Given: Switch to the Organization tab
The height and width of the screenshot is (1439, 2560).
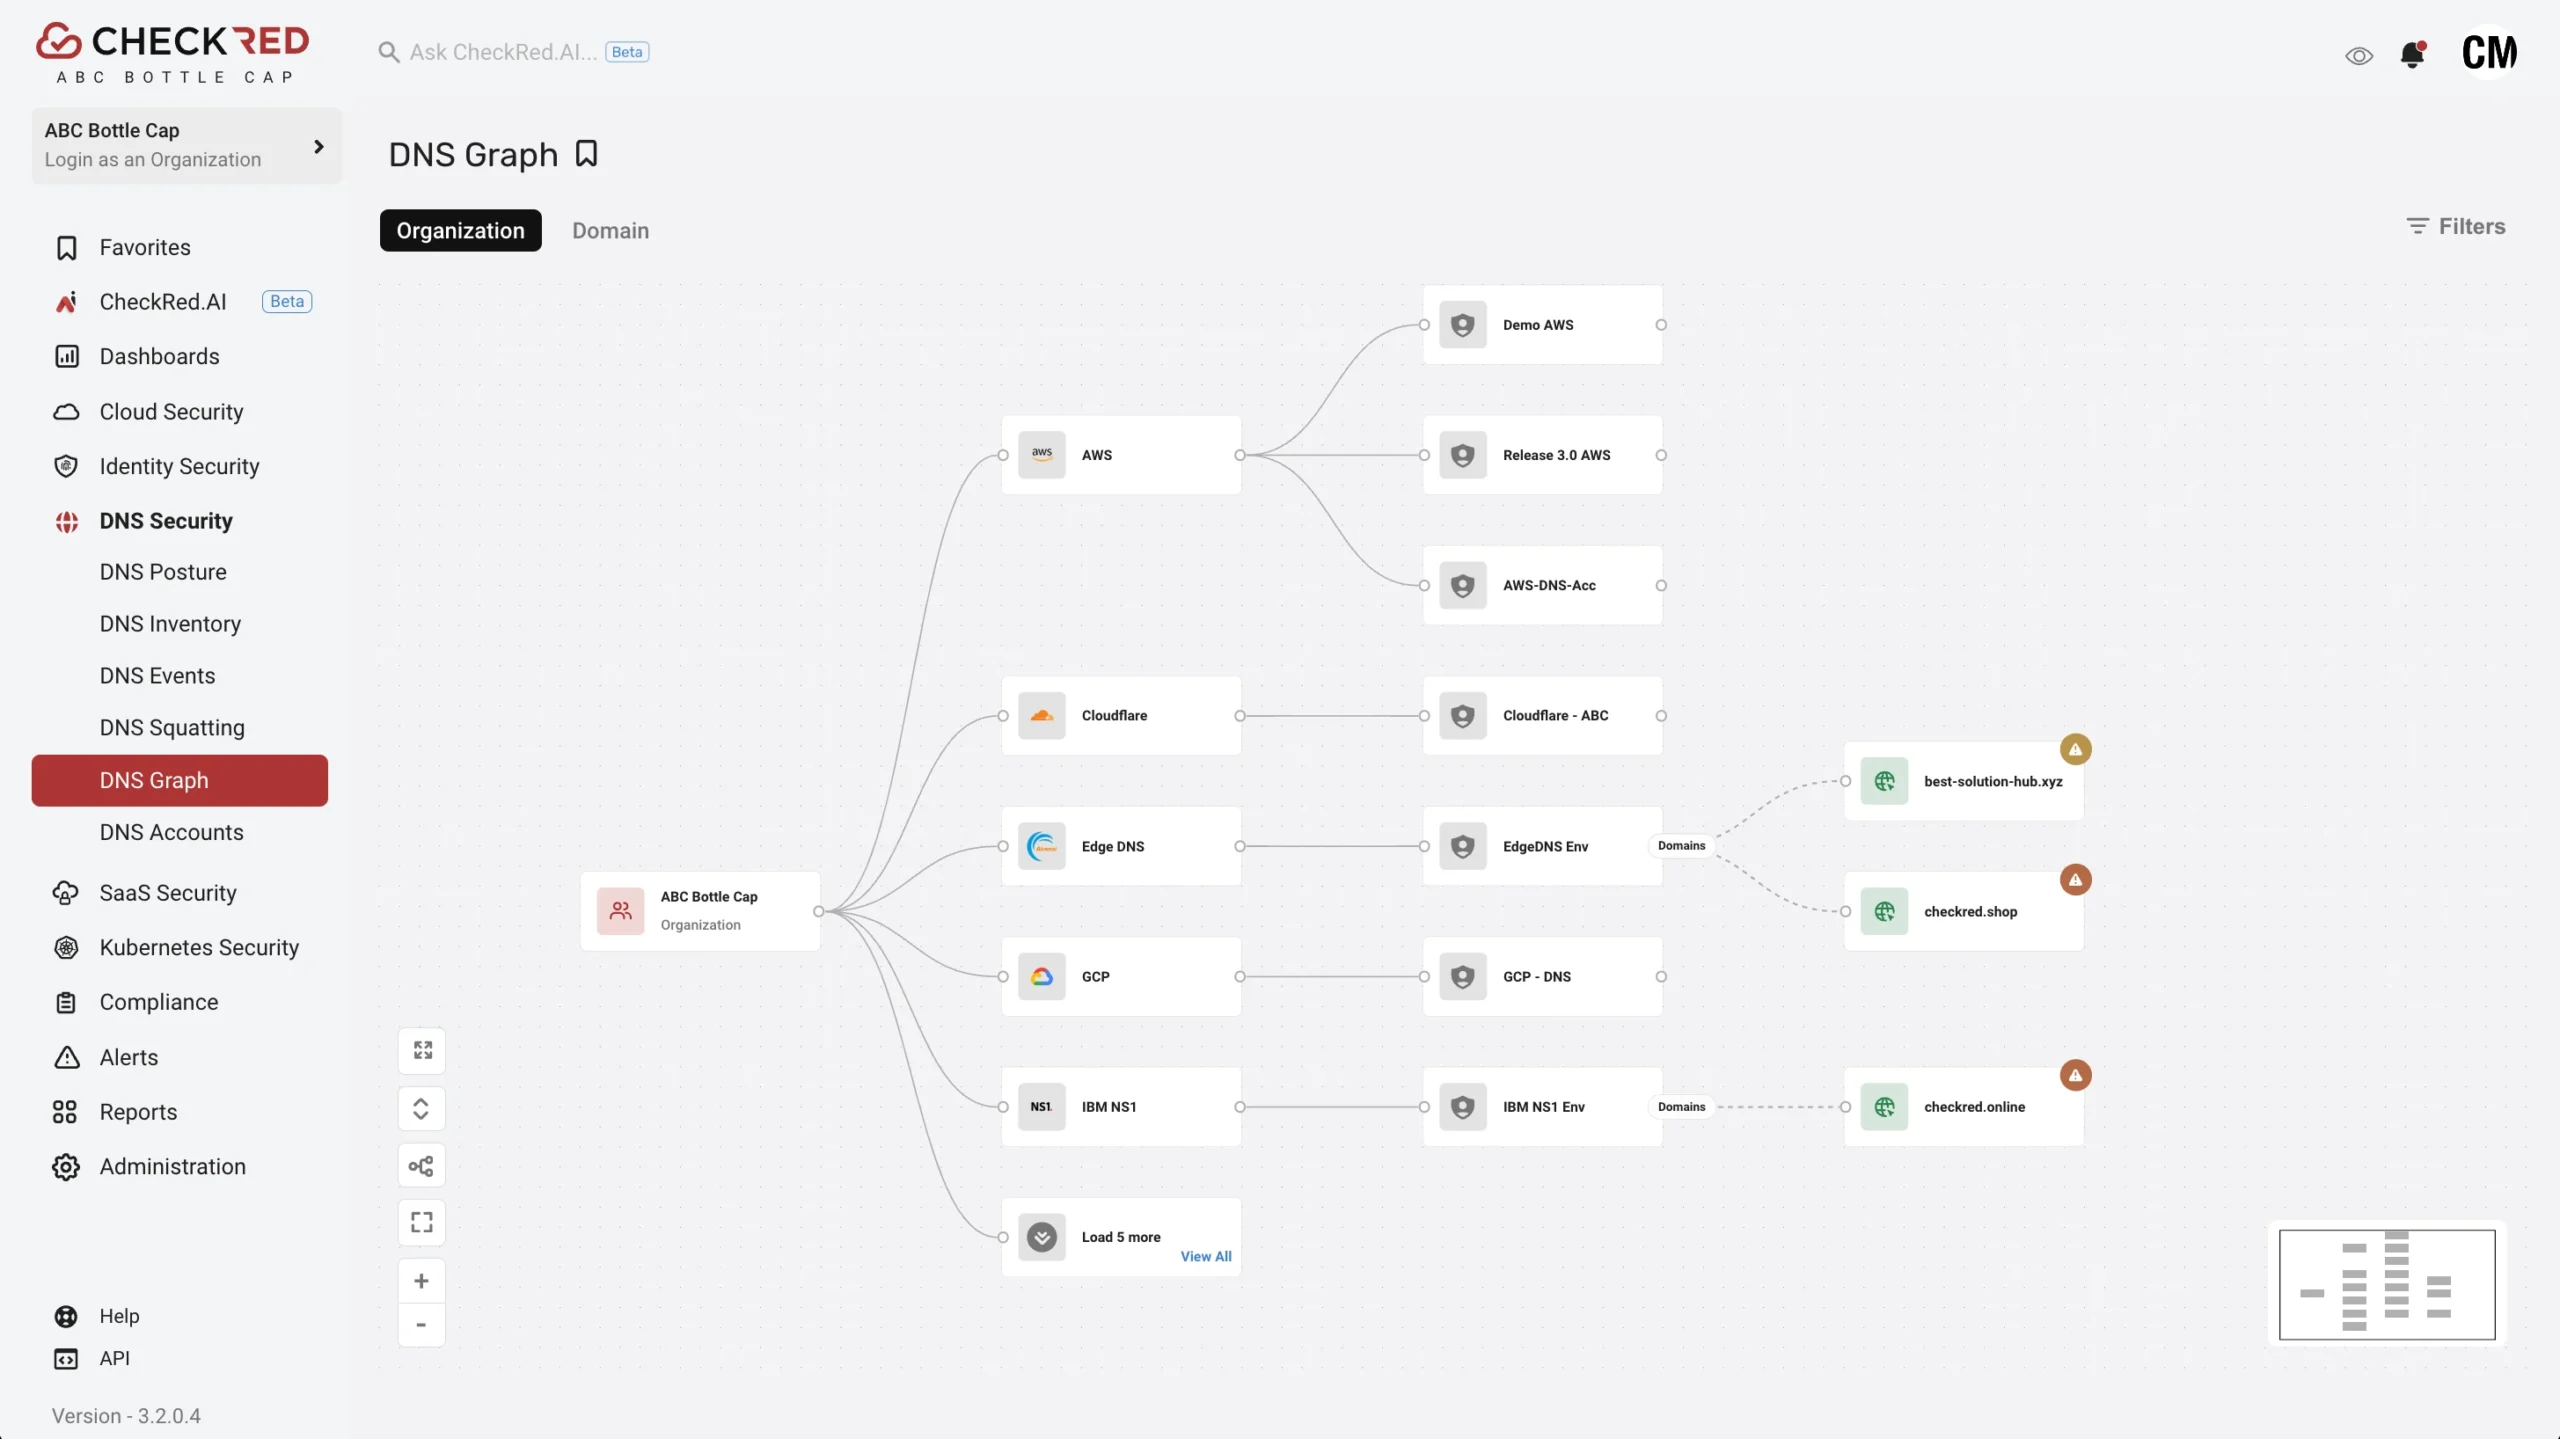Looking at the screenshot, I should click(460, 231).
